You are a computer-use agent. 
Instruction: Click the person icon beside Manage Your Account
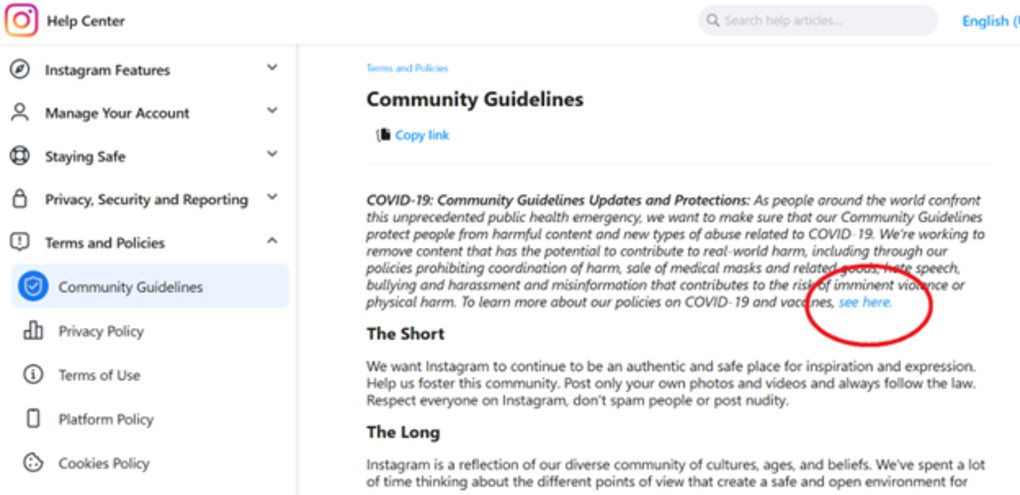(x=20, y=113)
